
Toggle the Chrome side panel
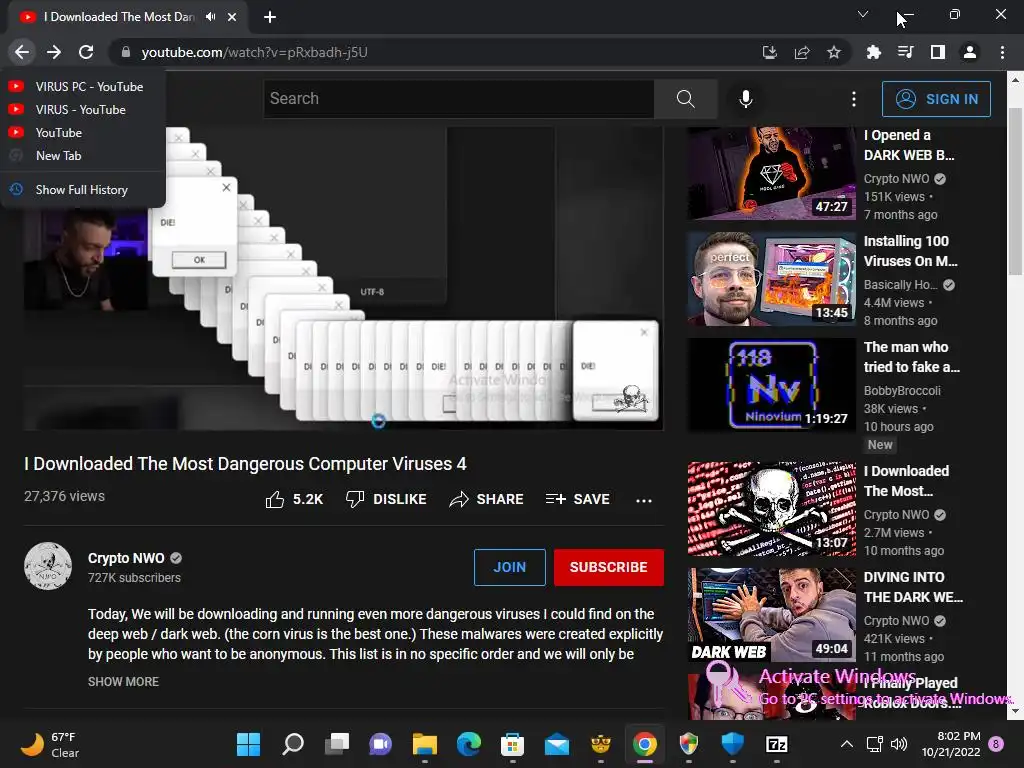(x=938, y=52)
